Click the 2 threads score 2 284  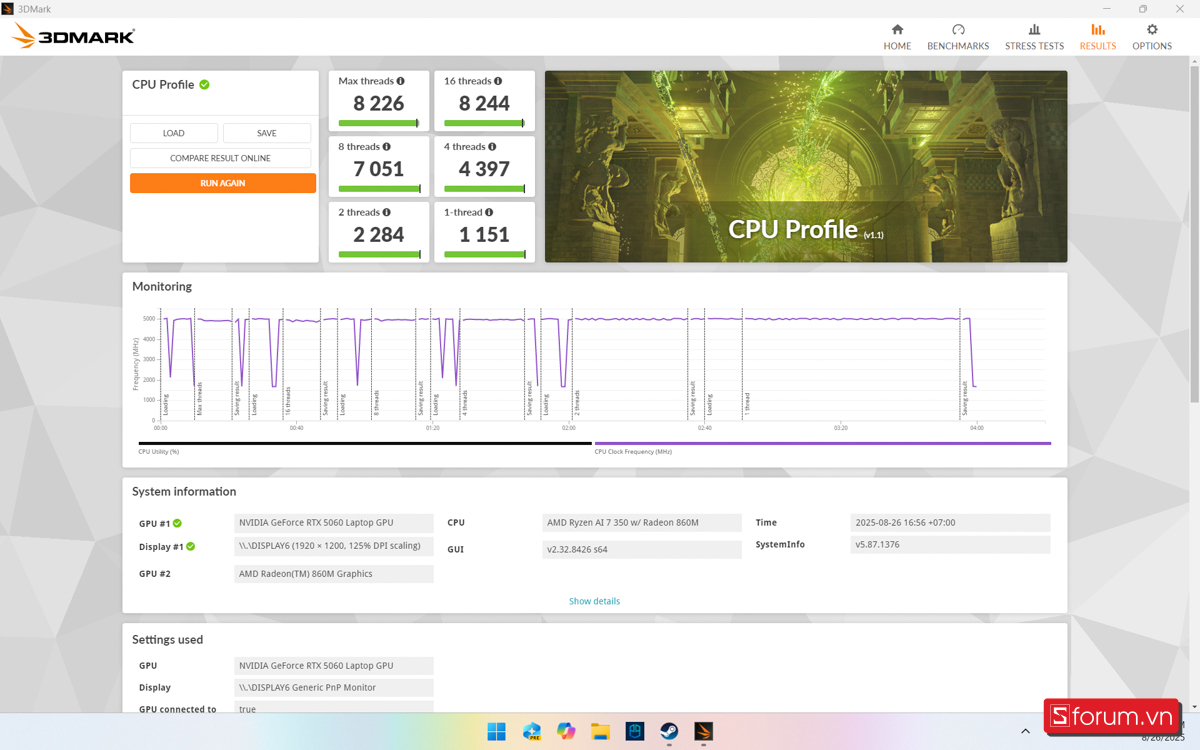tap(379, 234)
